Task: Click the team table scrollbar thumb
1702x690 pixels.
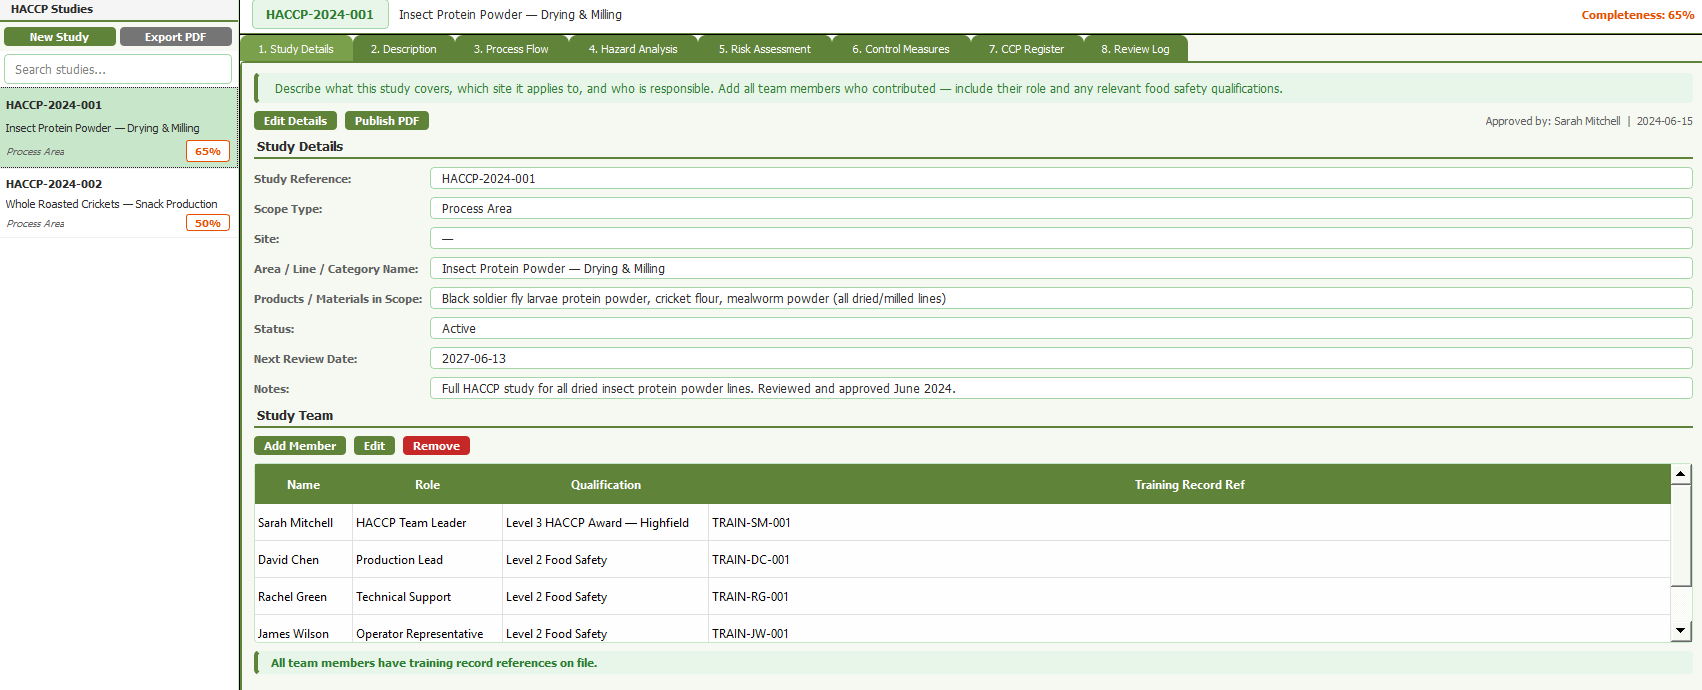Action: click(1681, 535)
